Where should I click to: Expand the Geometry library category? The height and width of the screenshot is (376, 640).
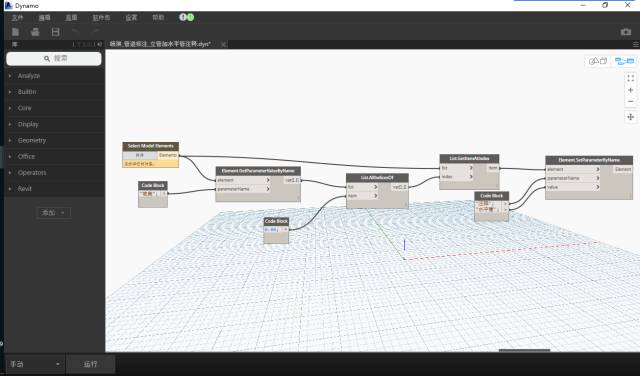coord(32,140)
